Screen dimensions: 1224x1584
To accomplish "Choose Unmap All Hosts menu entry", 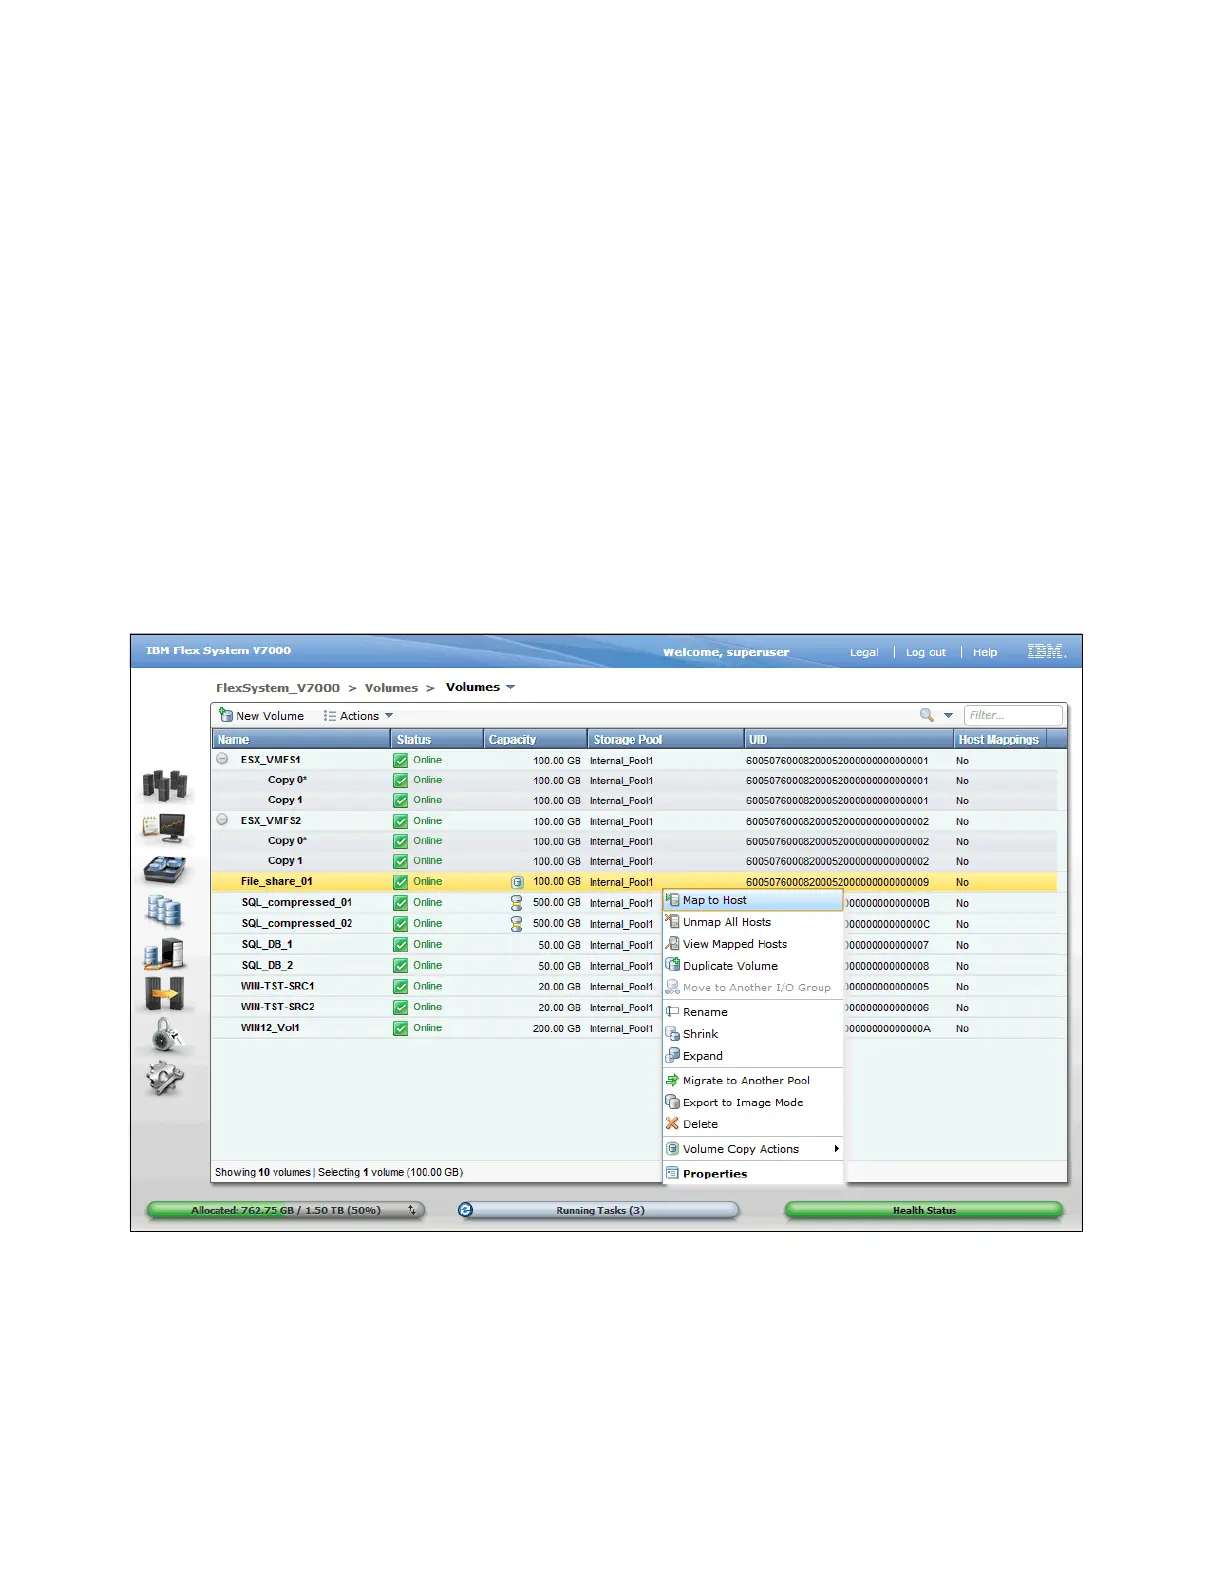I will click(x=754, y=922).
